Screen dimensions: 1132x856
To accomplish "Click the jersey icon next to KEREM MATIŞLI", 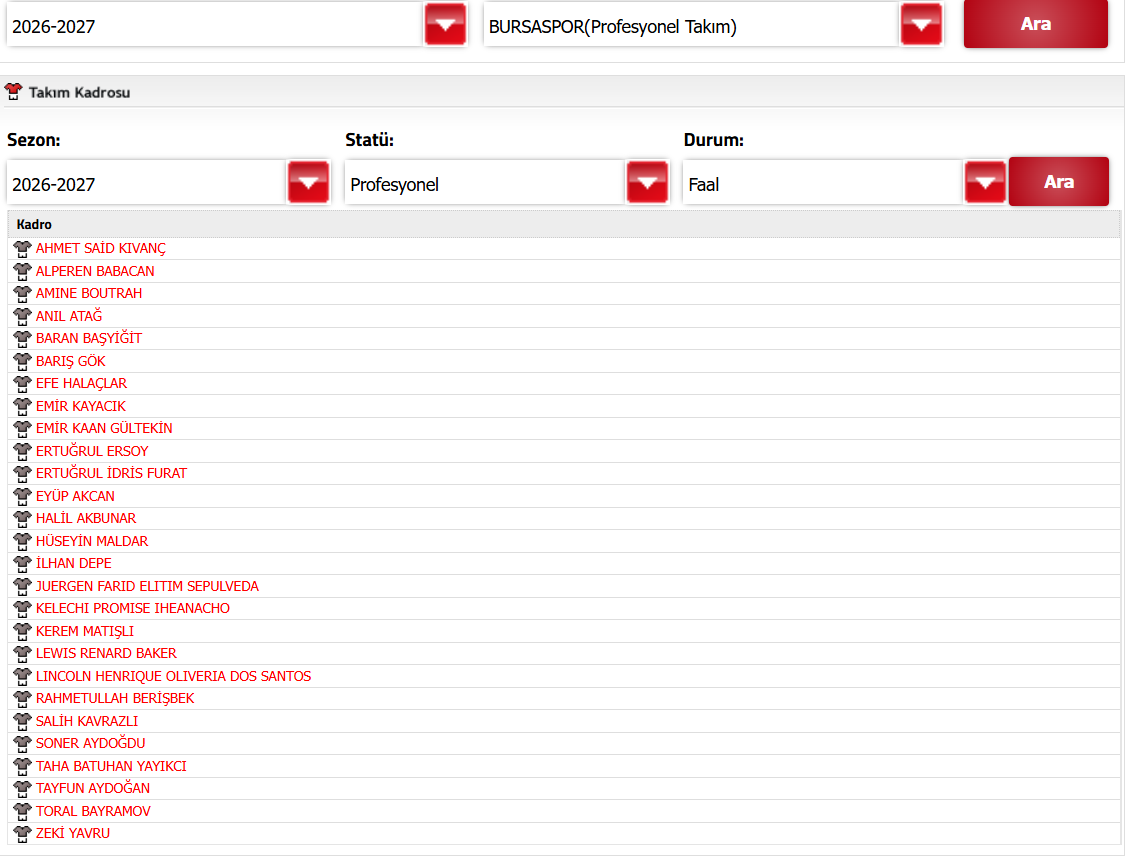I will [22, 631].
